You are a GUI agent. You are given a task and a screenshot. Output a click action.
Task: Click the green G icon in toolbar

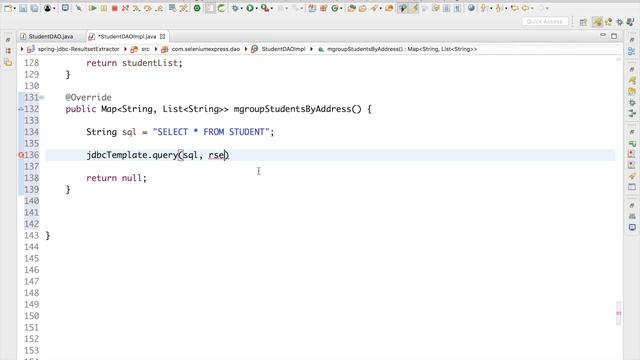[x=335, y=8]
